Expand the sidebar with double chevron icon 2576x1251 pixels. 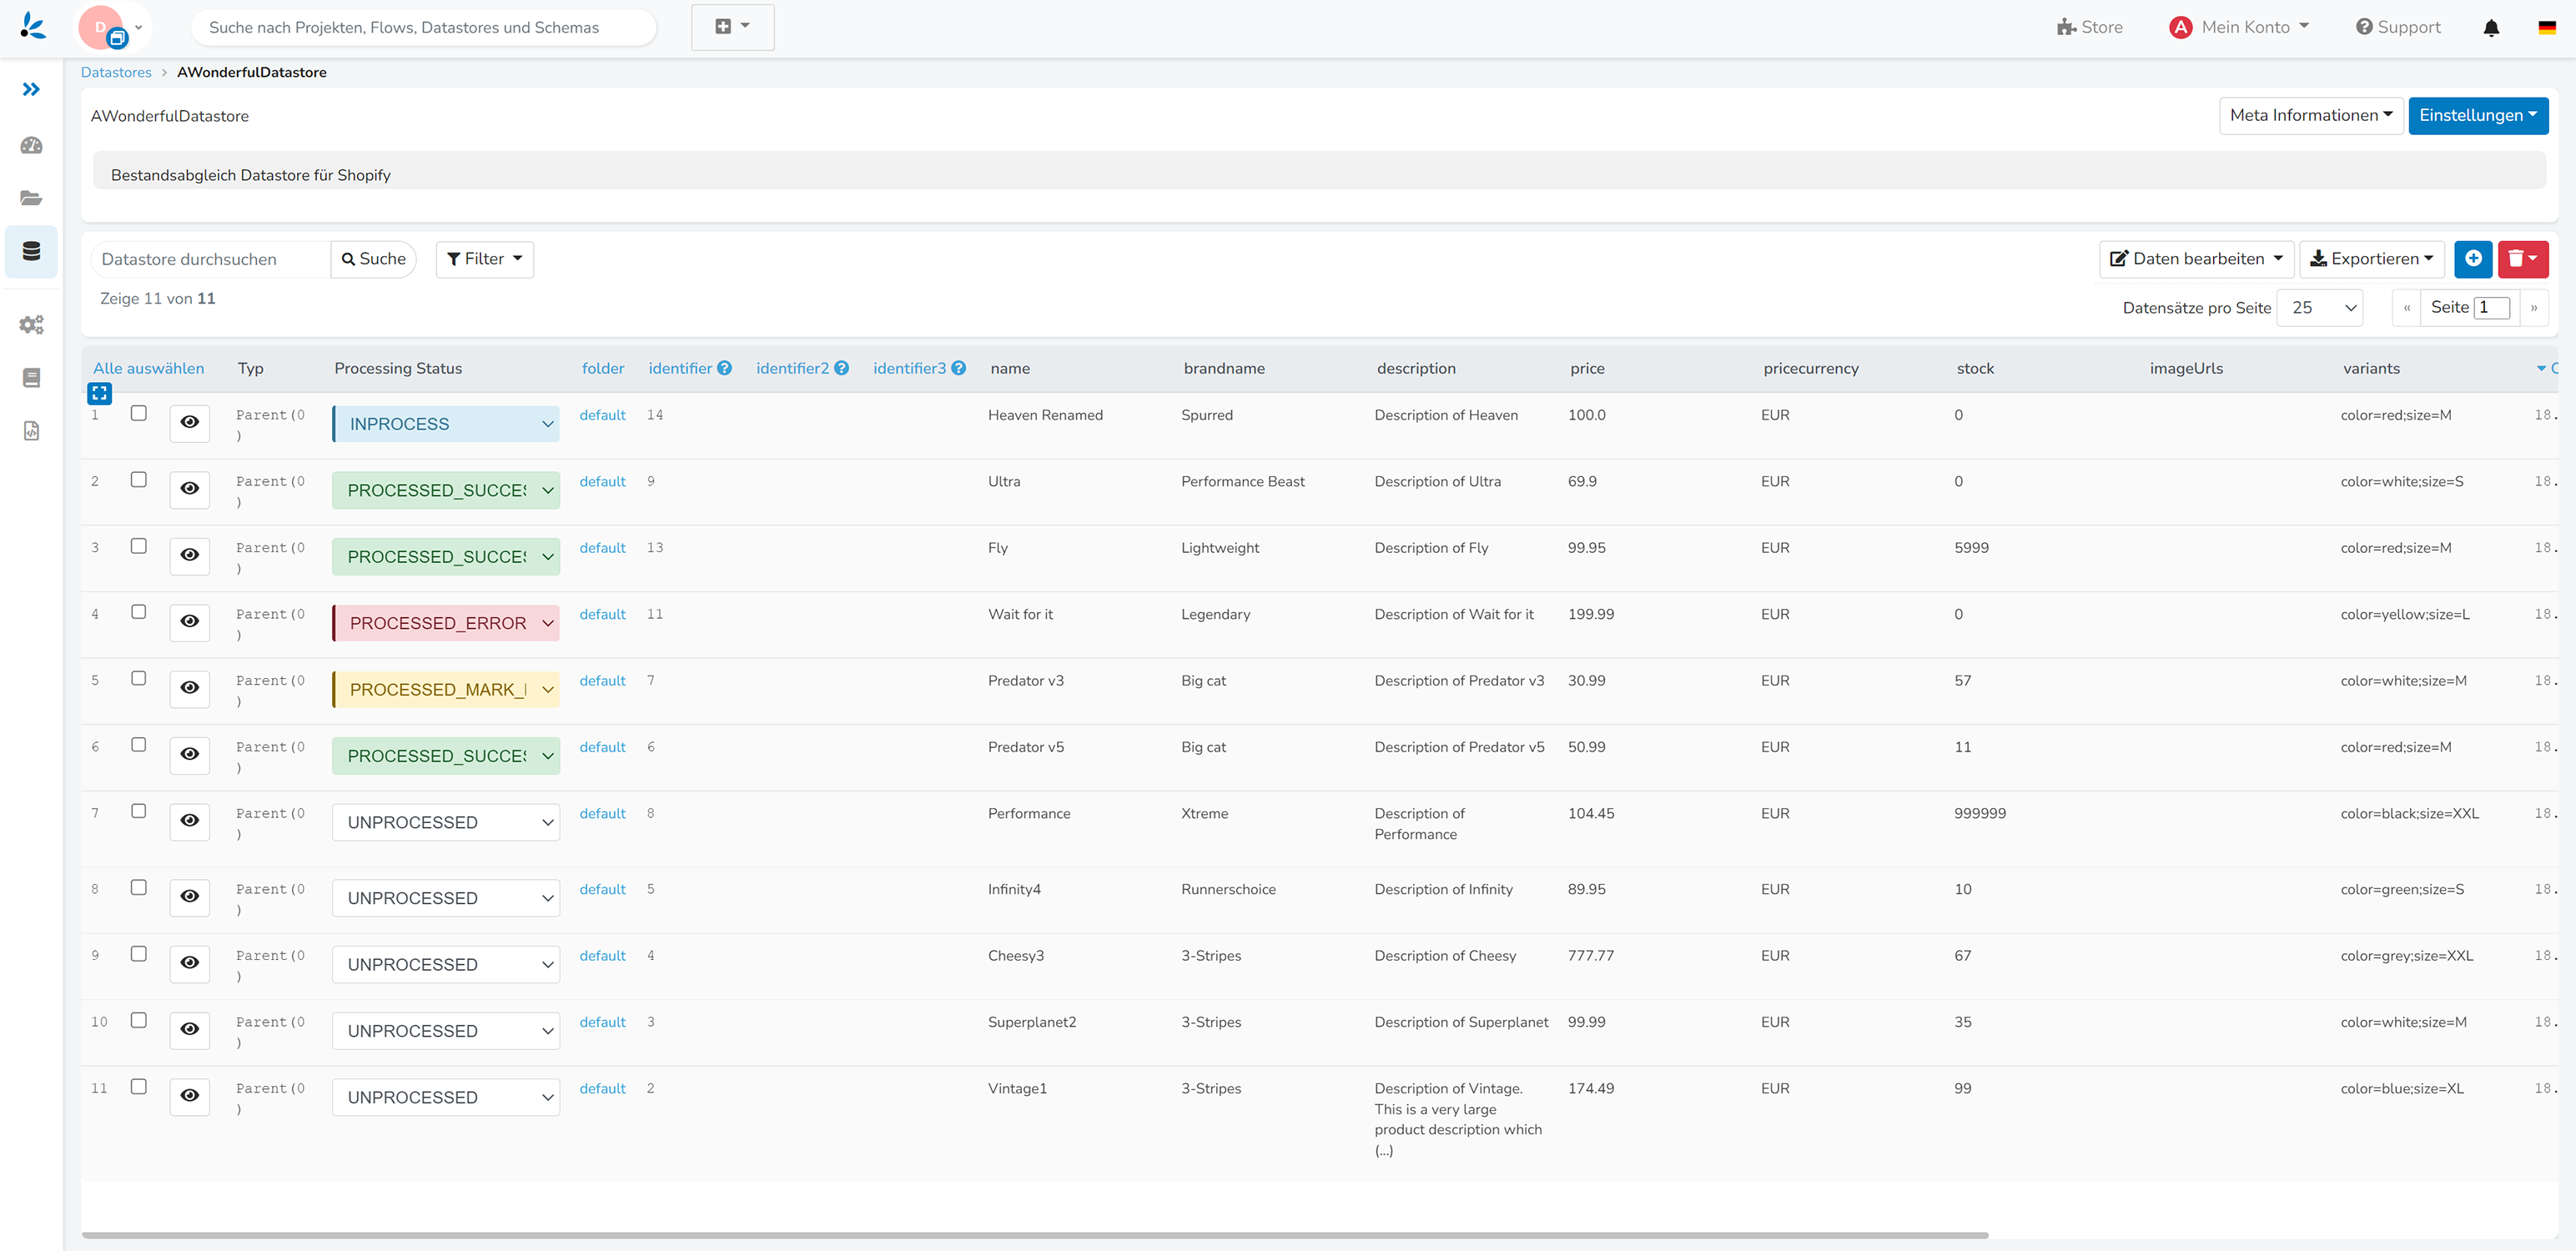point(31,89)
